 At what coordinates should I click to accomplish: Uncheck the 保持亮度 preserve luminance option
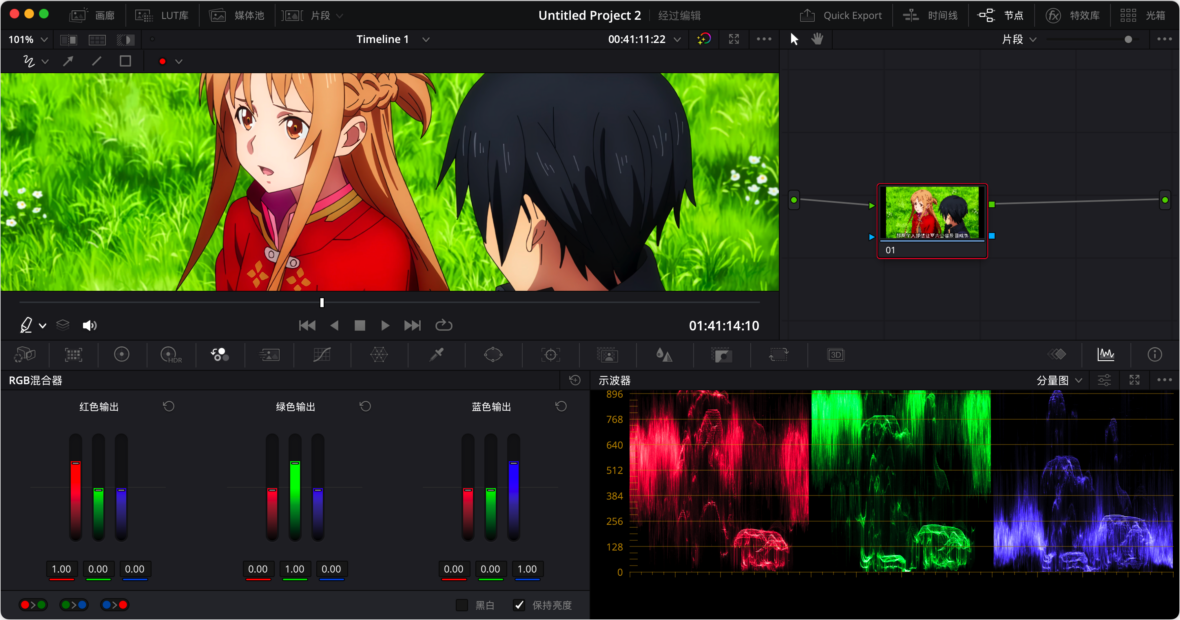coord(518,604)
